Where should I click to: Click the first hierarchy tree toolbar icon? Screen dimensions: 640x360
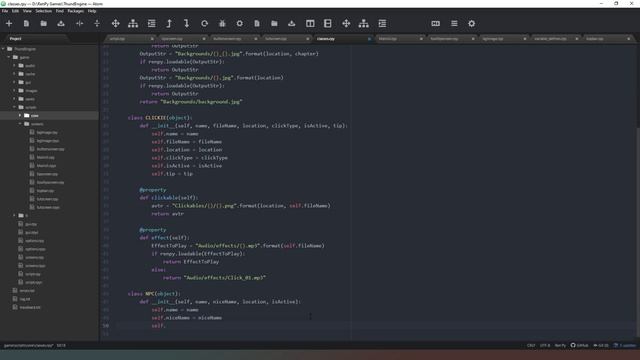133,24
